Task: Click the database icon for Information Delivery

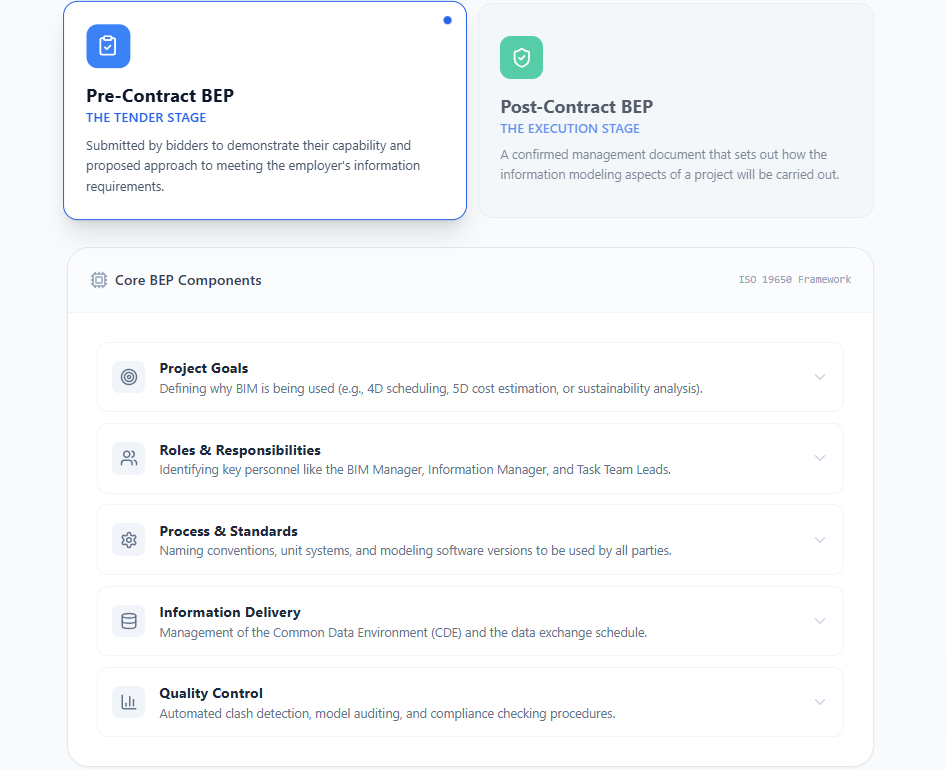Action: (129, 621)
